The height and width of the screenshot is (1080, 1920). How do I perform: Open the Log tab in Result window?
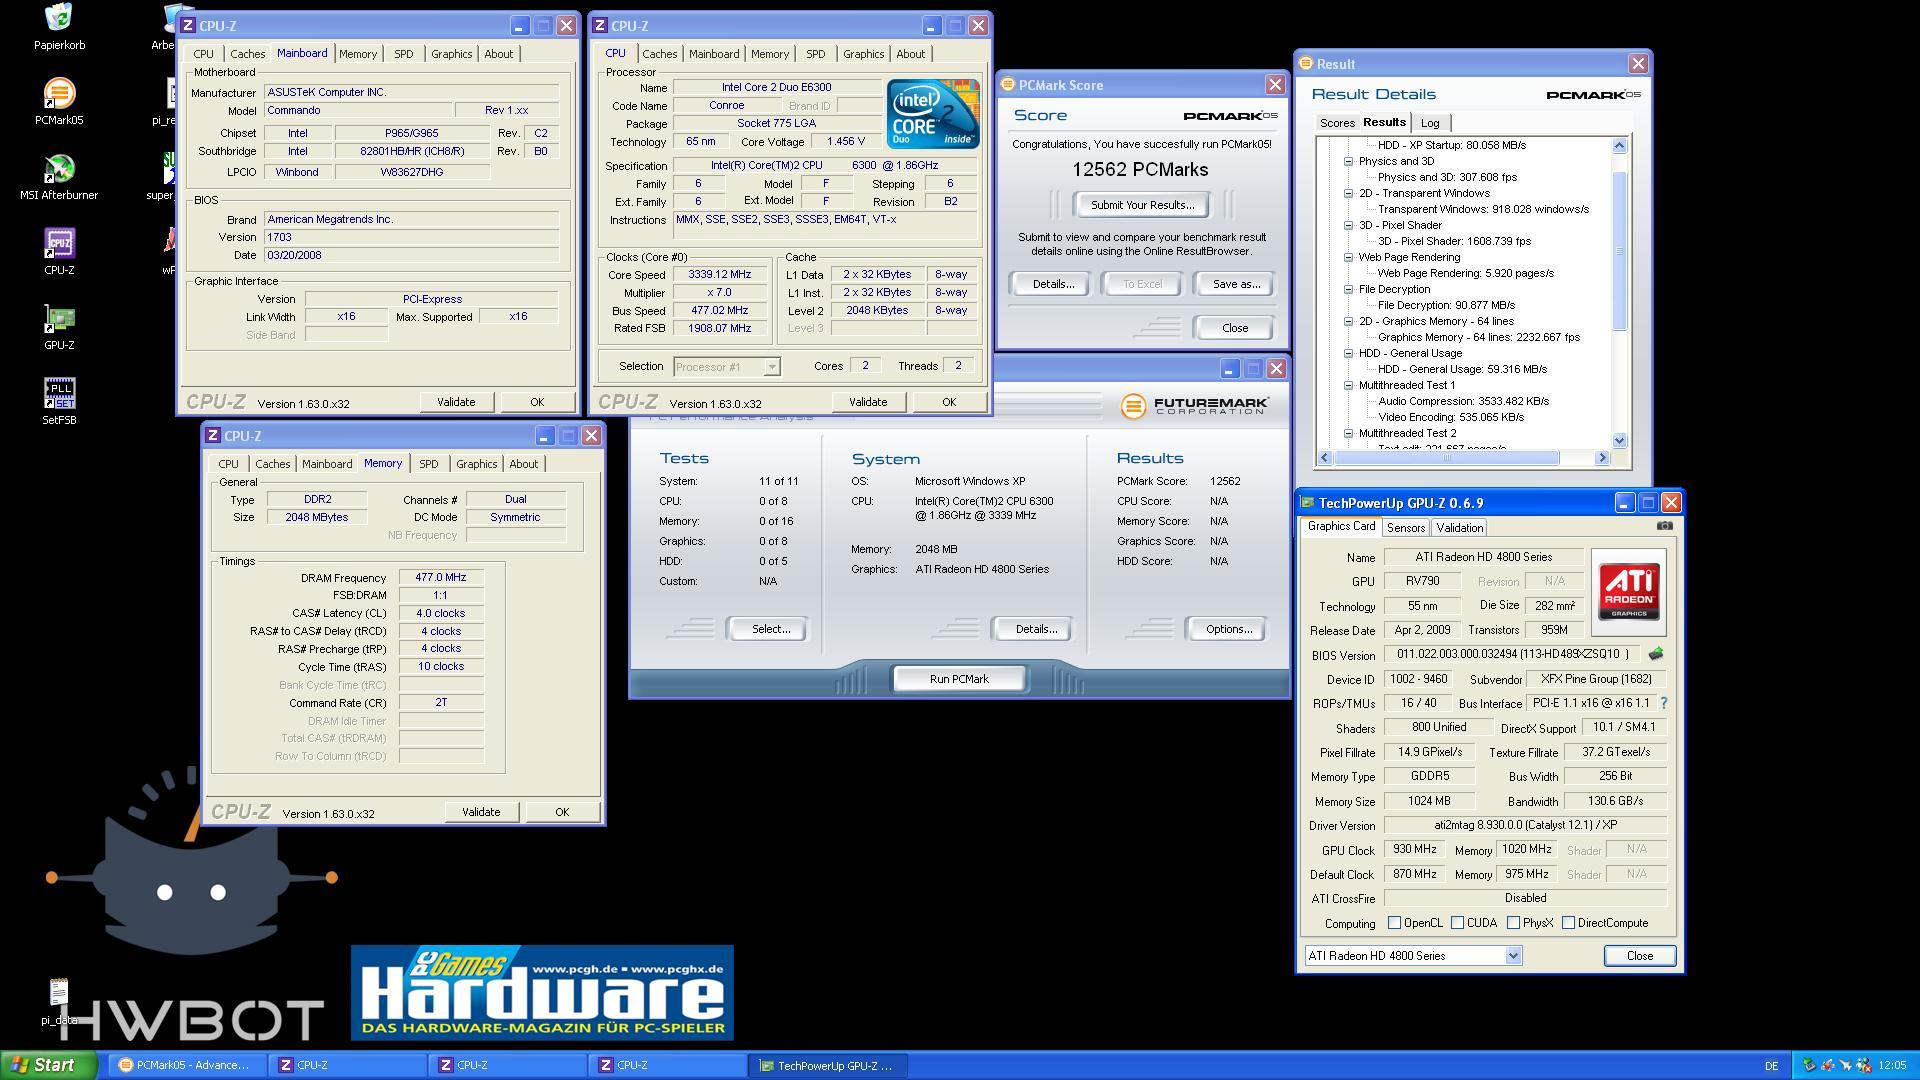[x=1430, y=123]
